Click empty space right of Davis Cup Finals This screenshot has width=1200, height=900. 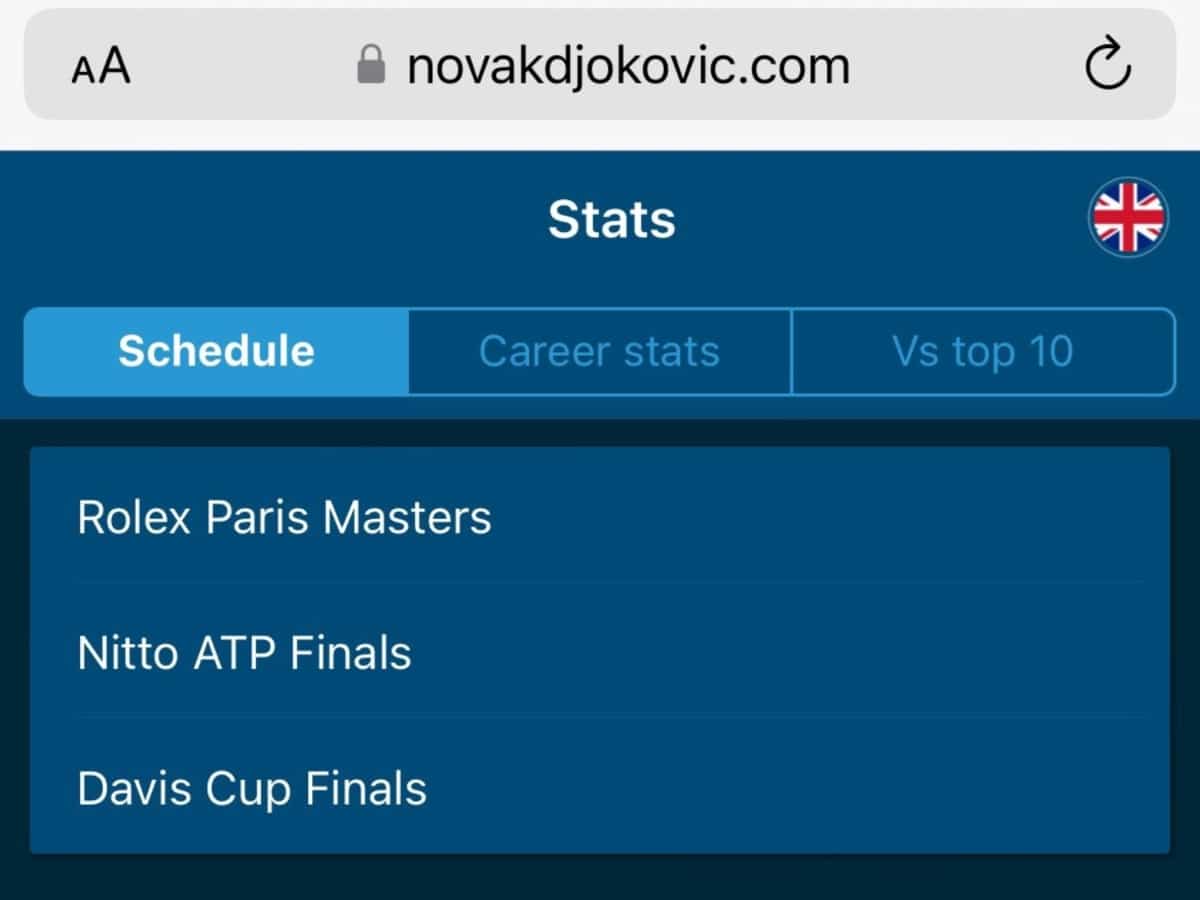pos(798,788)
